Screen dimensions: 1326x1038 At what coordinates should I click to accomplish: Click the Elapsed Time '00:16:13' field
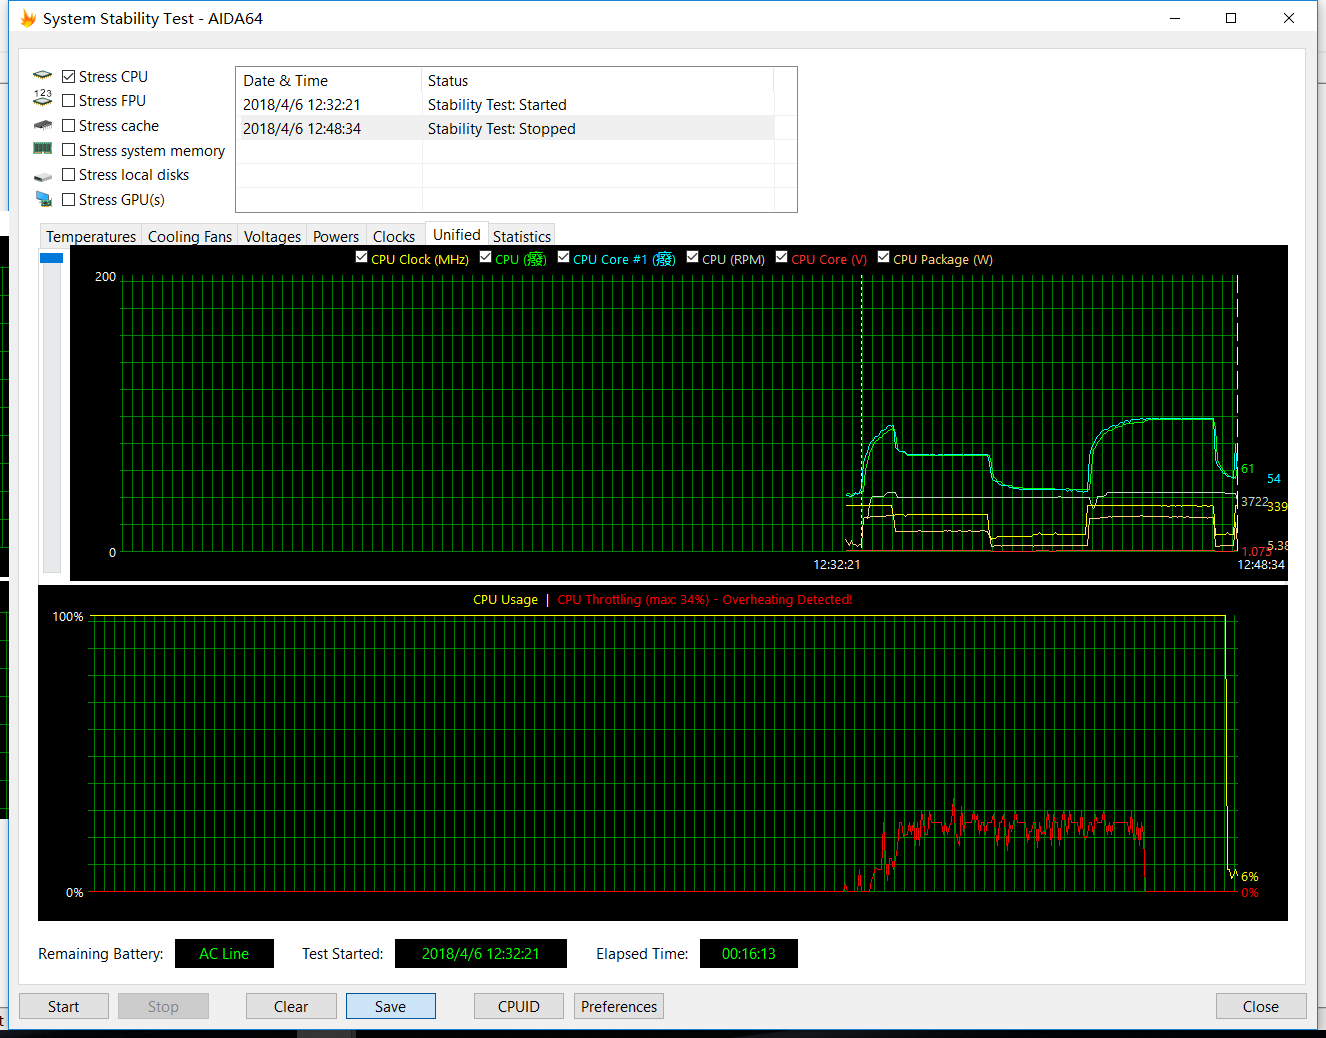[x=749, y=953]
